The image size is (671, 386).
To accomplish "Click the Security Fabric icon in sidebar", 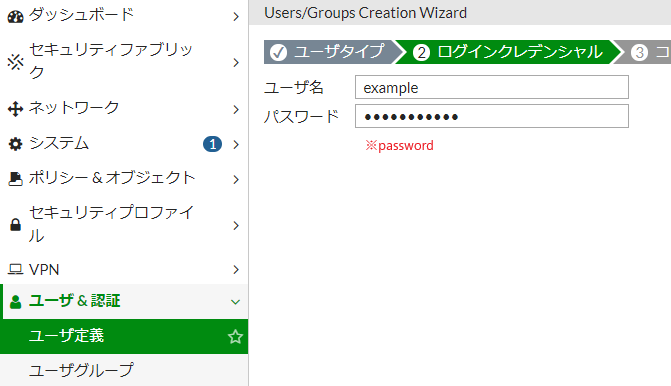I will [15, 62].
